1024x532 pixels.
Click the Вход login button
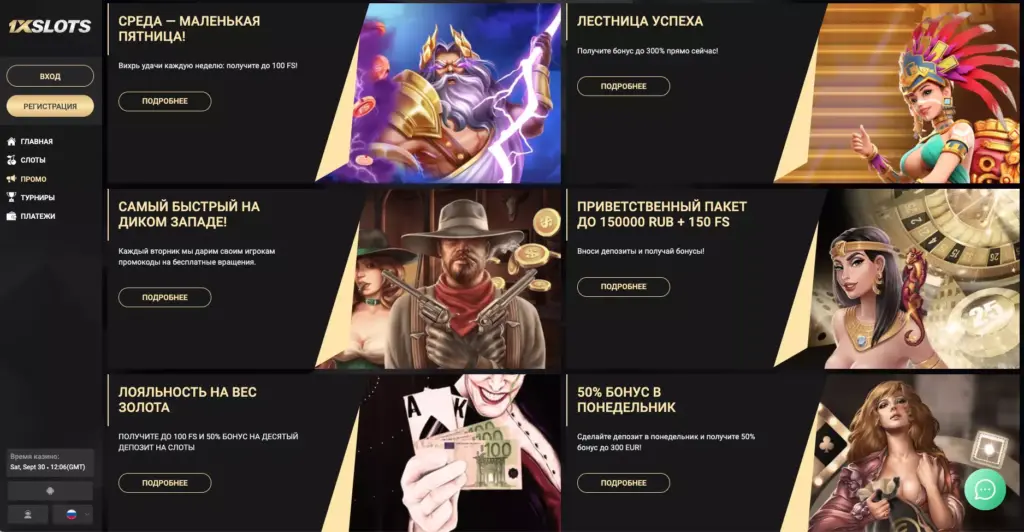coord(50,76)
